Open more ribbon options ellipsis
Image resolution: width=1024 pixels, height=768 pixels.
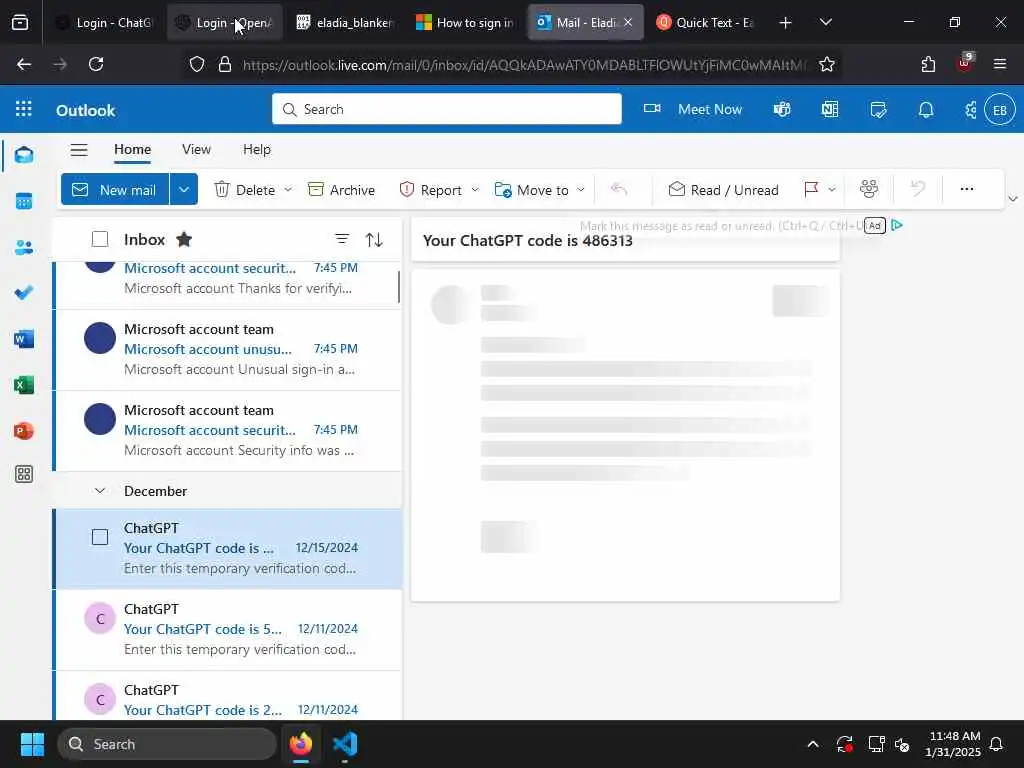click(x=967, y=189)
